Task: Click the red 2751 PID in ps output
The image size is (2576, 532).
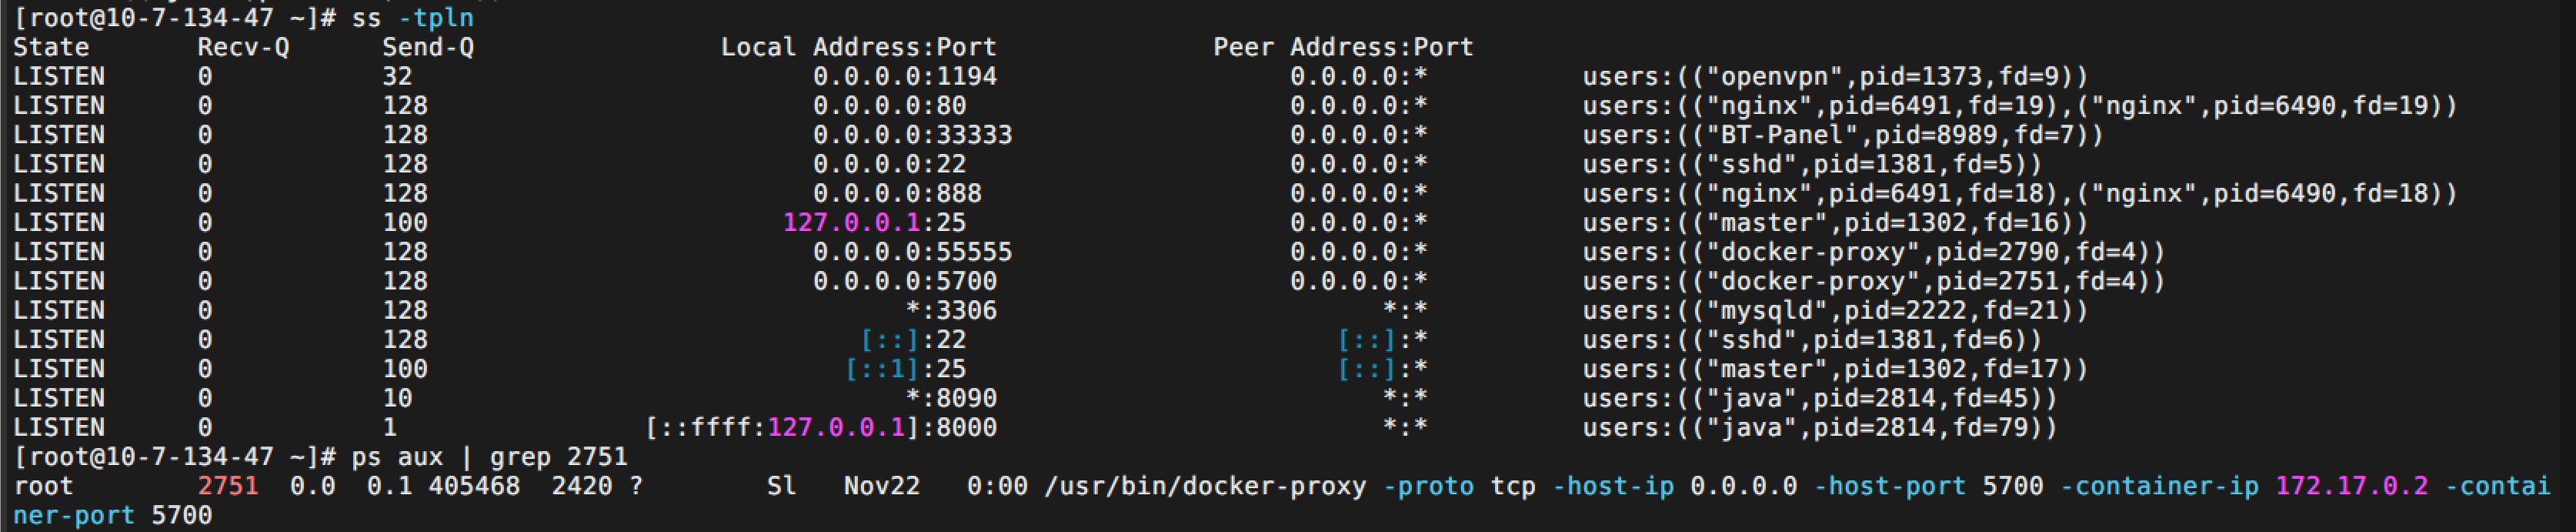Action: click(228, 486)
